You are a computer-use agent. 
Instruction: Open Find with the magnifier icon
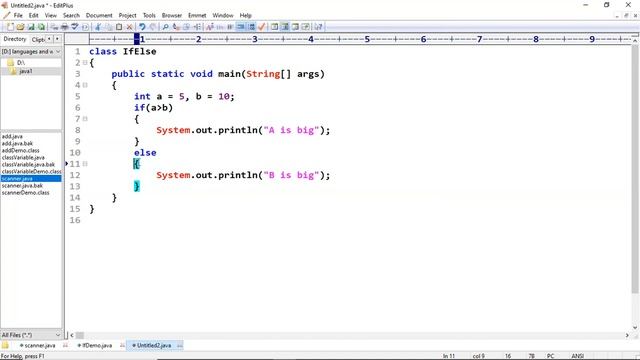coord(165,27)
